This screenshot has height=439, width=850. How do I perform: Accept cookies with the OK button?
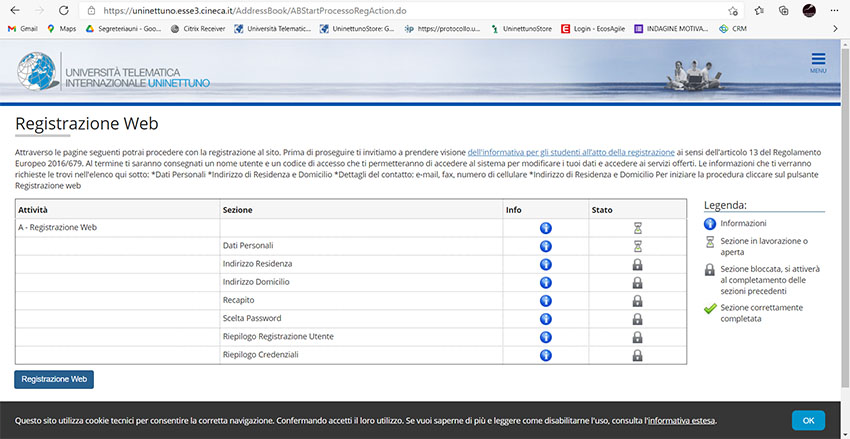808,420
